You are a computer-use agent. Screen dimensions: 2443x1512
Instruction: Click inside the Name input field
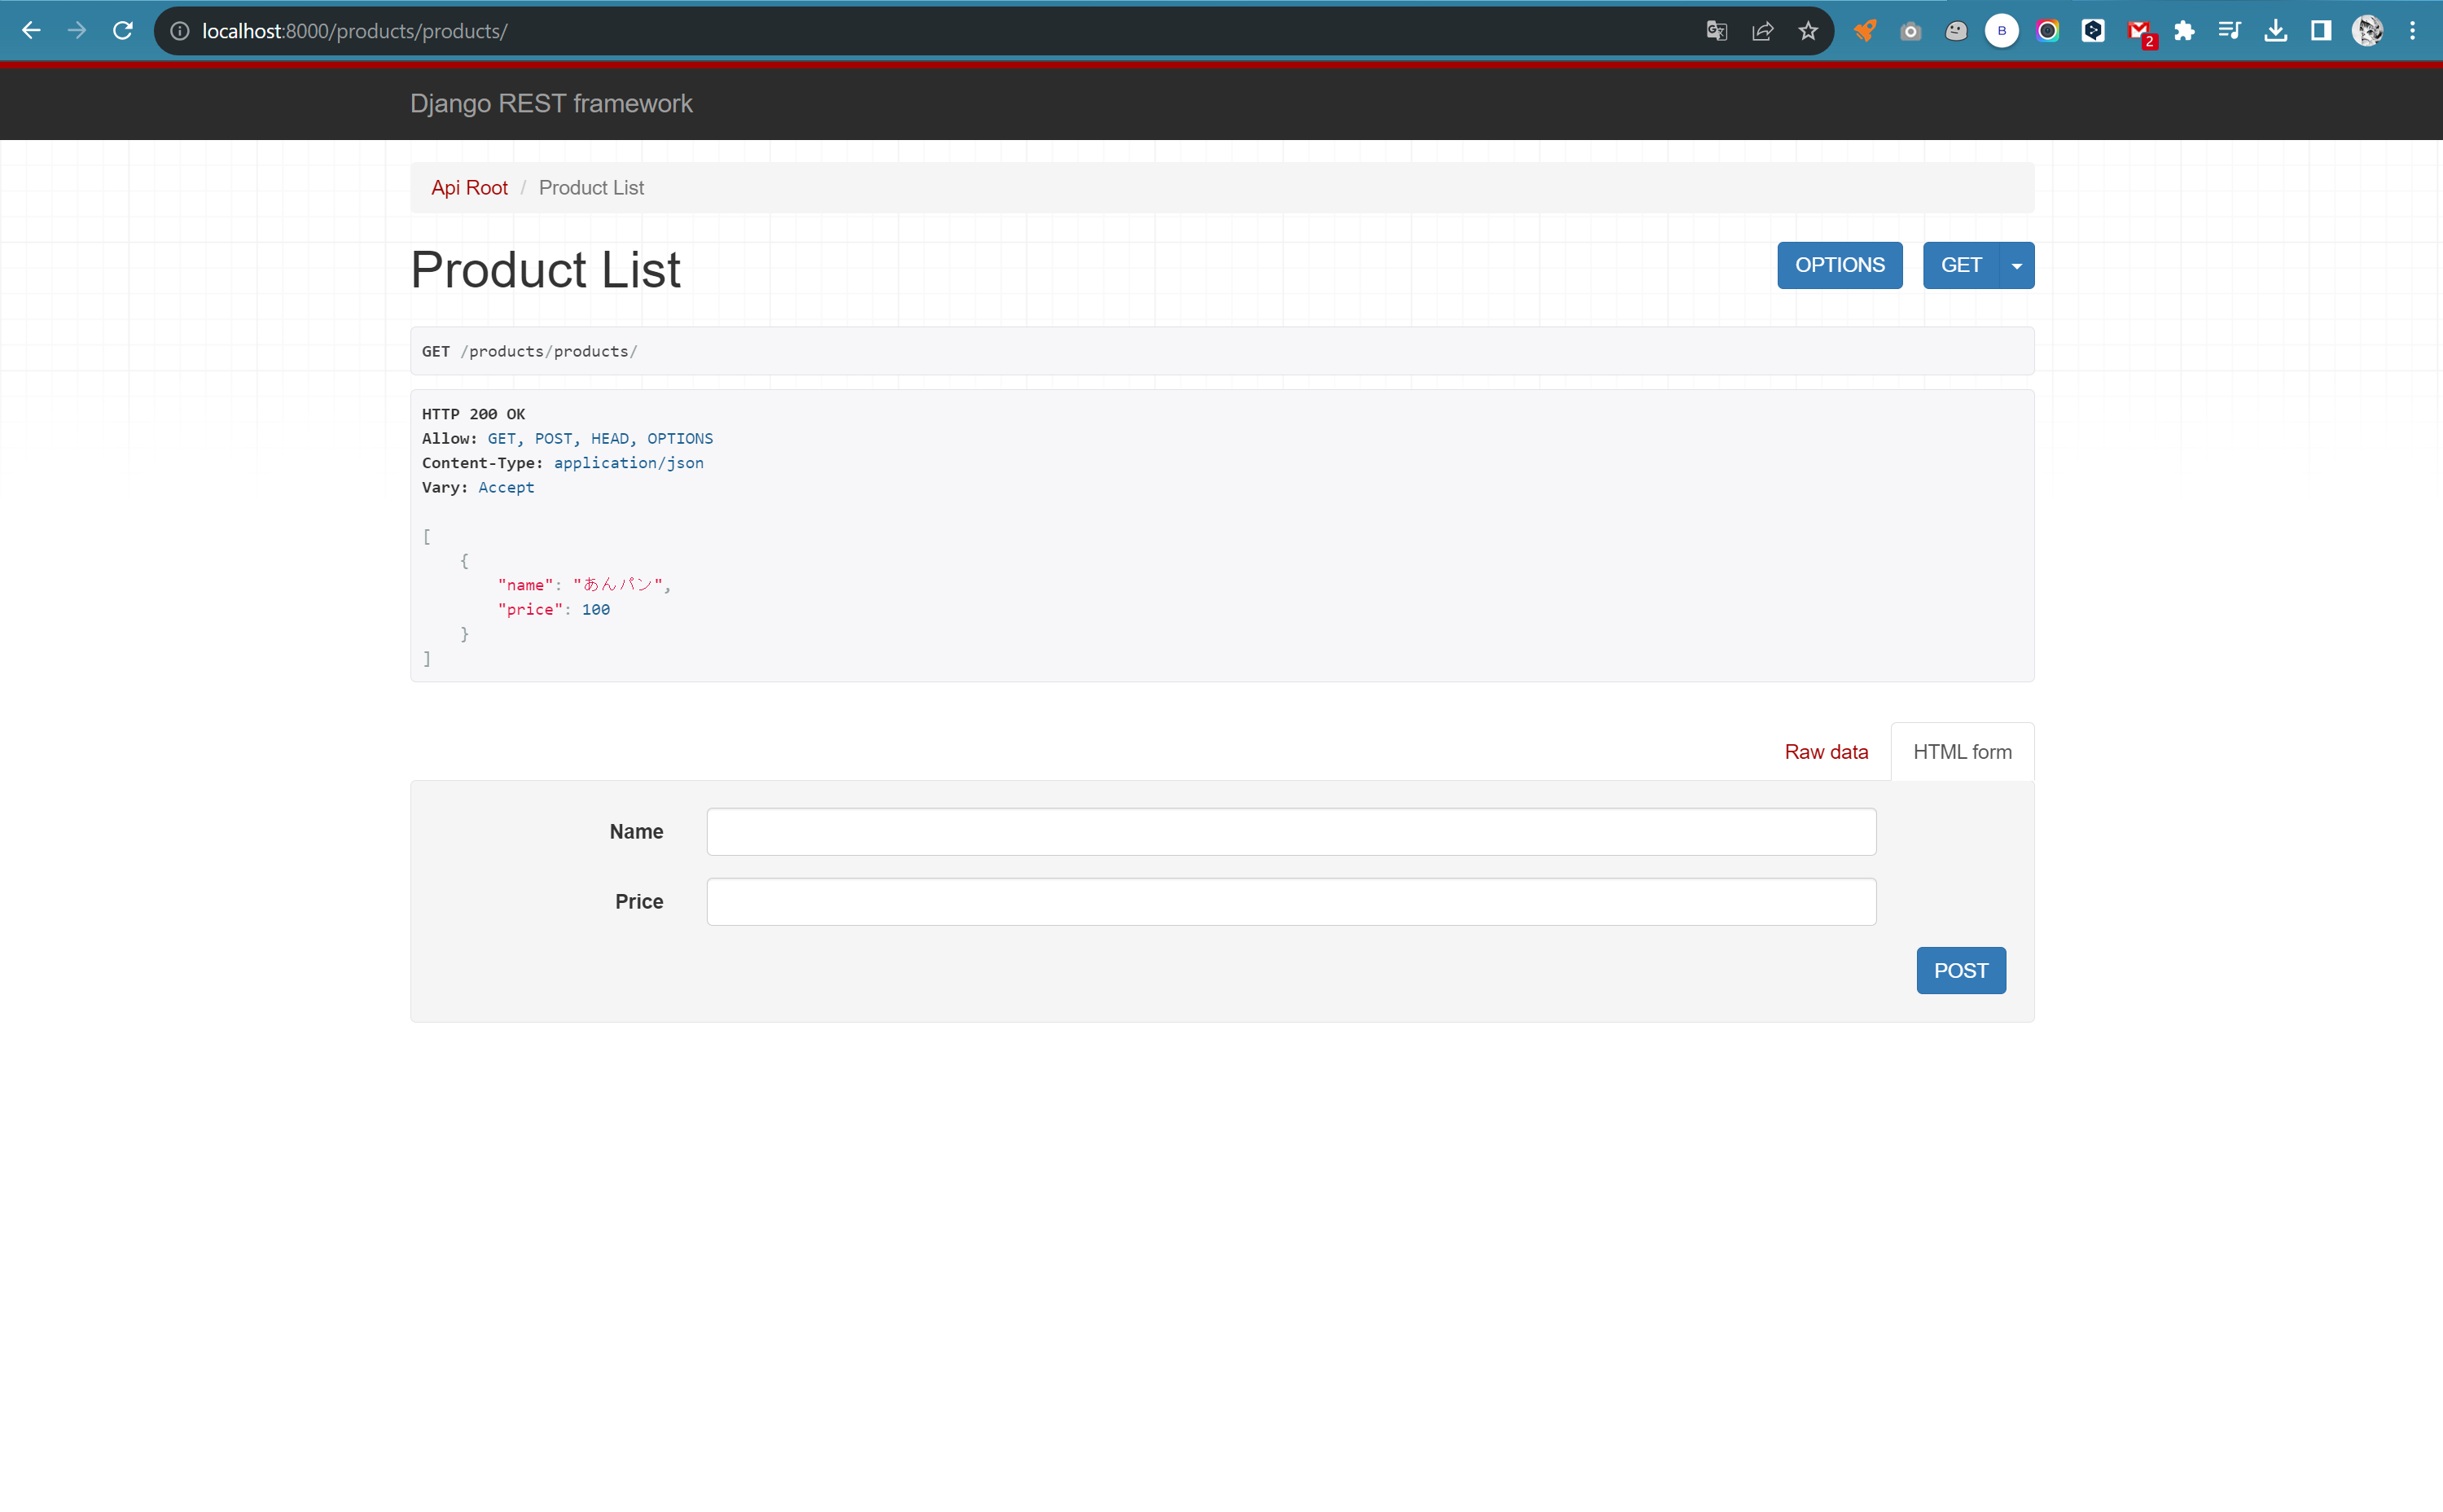point(1290,831)
